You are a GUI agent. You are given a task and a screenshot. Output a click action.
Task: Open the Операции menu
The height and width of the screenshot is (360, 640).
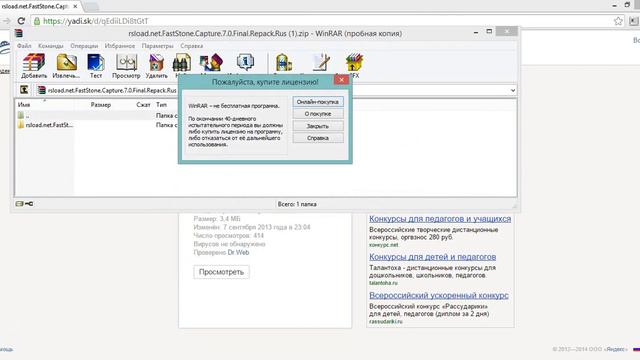coord(84,46)
